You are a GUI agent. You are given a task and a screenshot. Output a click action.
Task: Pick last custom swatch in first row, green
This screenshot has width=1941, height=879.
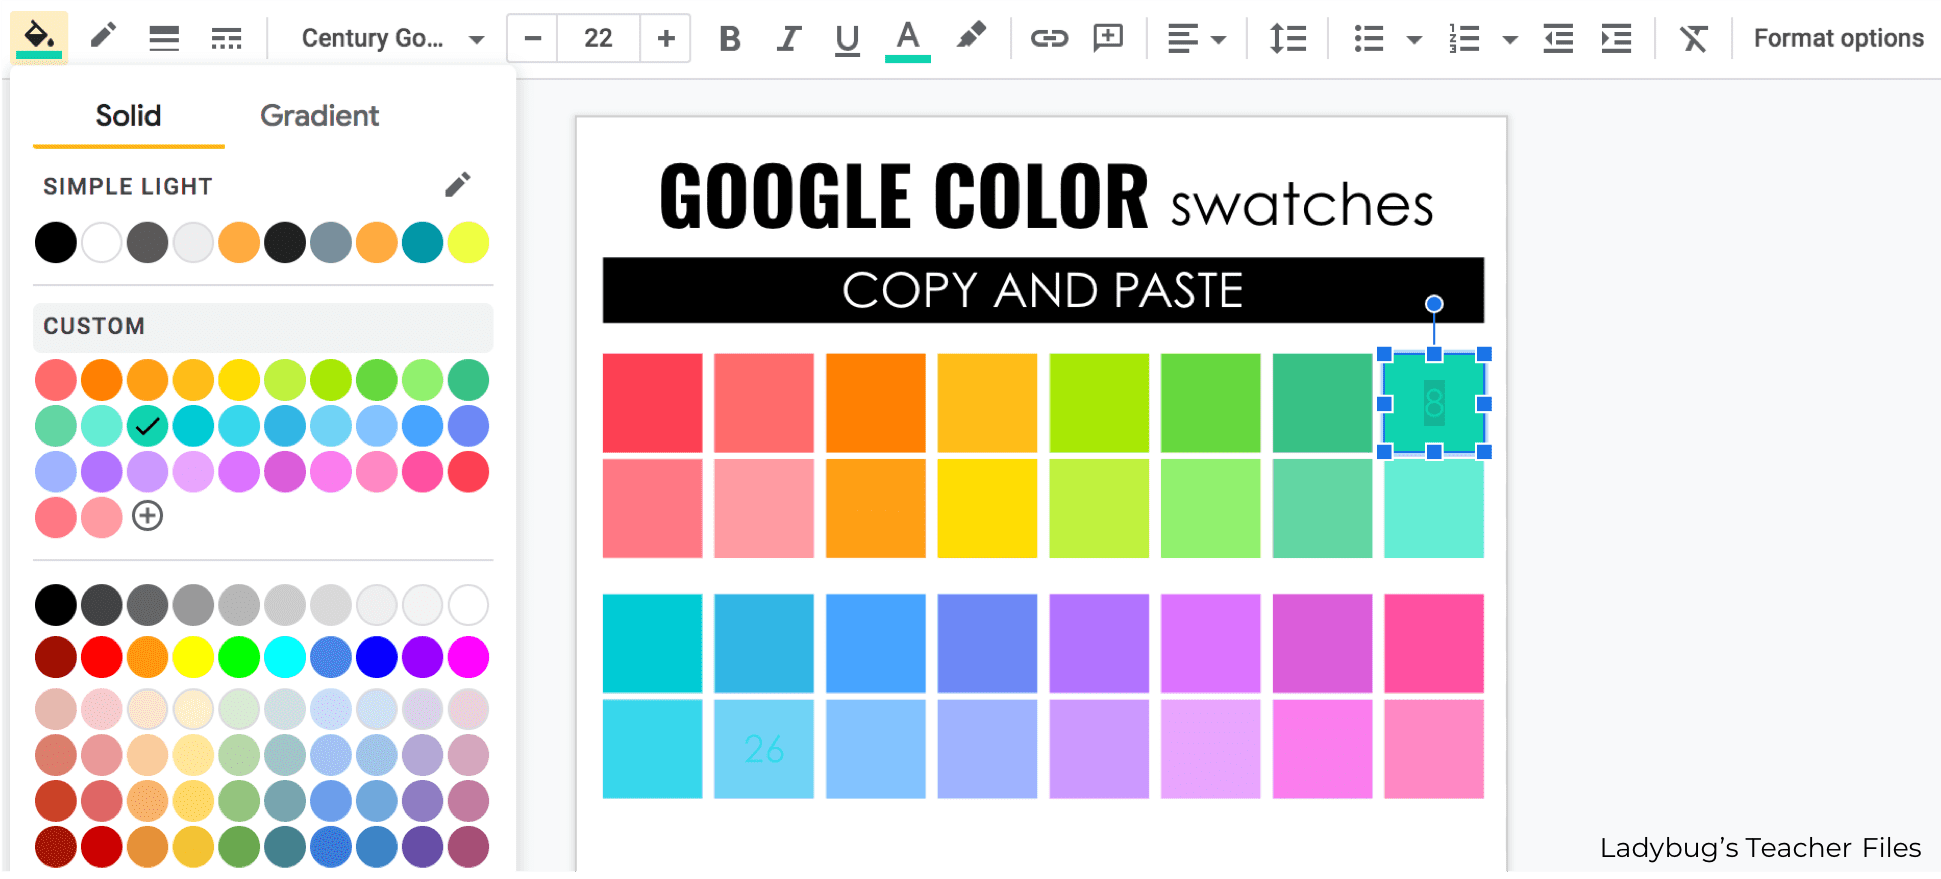click(x=468, y=380)
